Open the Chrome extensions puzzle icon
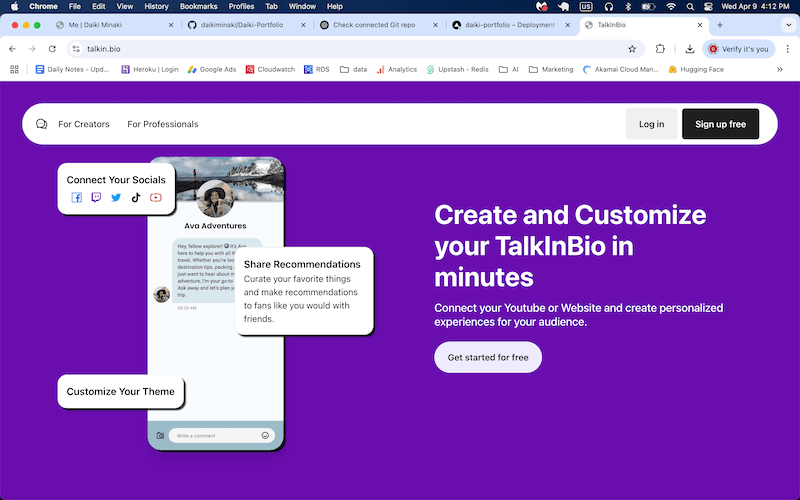Viewport: 800px width, 500px height. (x=660, y=49)
